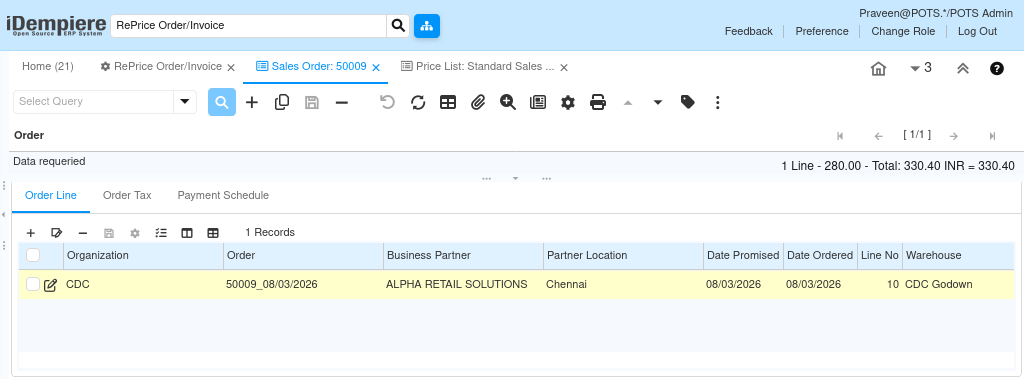The height and width of the screenshot is (379, 1024).
Task: Click the detail quick form icon
Action: point(161,233)
